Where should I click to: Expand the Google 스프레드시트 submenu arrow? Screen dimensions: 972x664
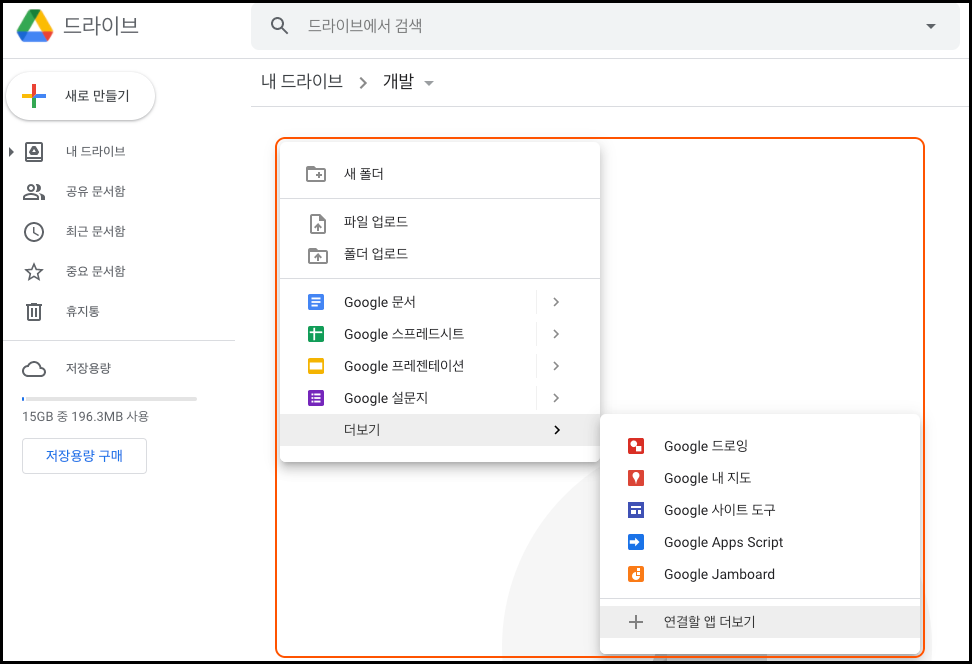556,334
